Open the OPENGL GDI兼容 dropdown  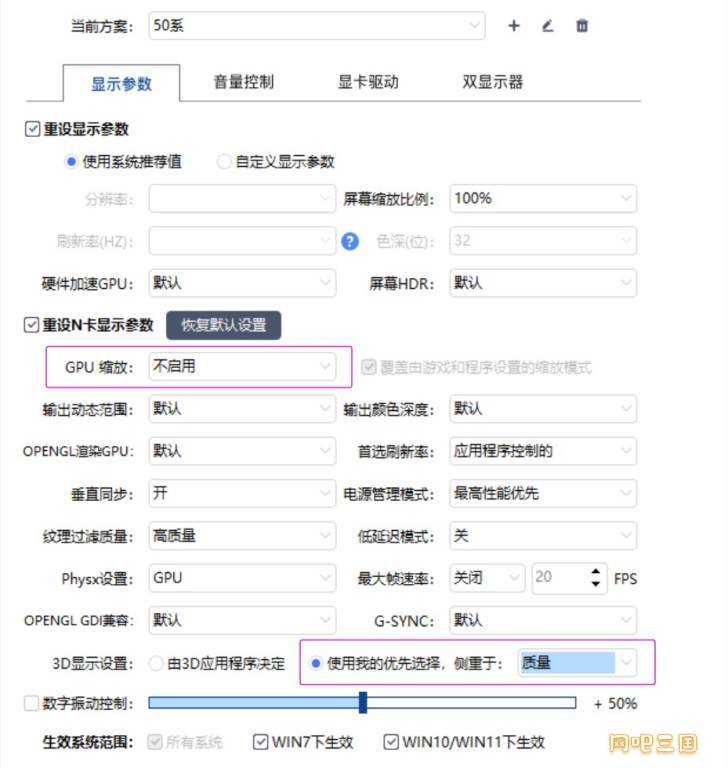pyautogui.click(x=242, y=621)
